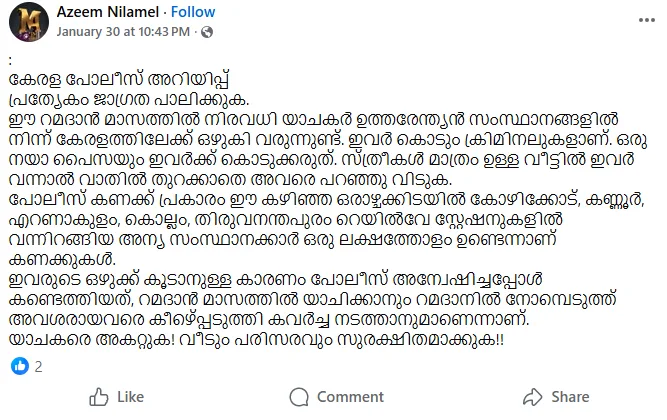Screen dimensions: 667x420
Task: Open the January 30 at 10:43 PM timestamp
Action: (x=124, y=33)
